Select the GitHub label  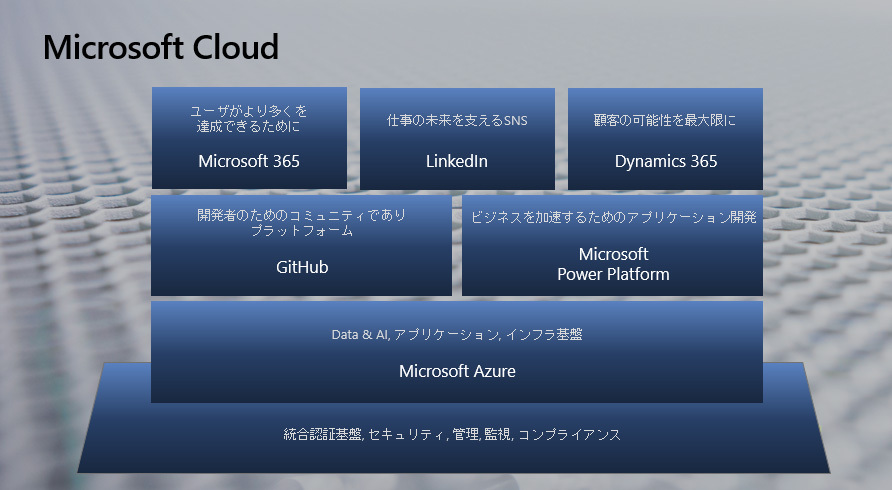(x=302, y=267)
